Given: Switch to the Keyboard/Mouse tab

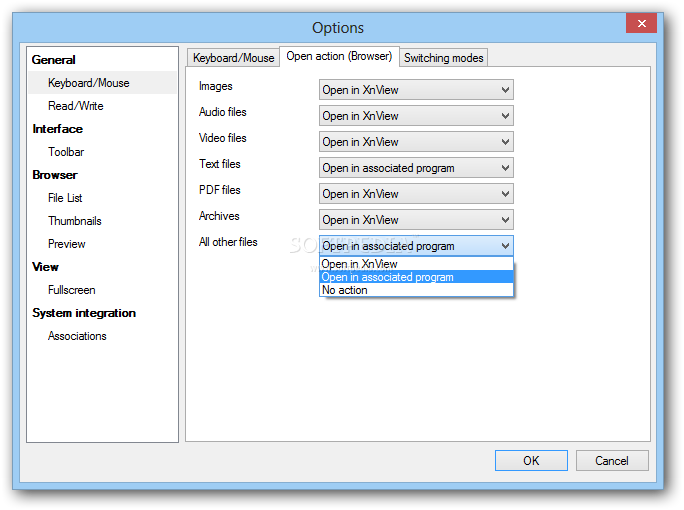Looking at the screenshot, I should [233, 58].
